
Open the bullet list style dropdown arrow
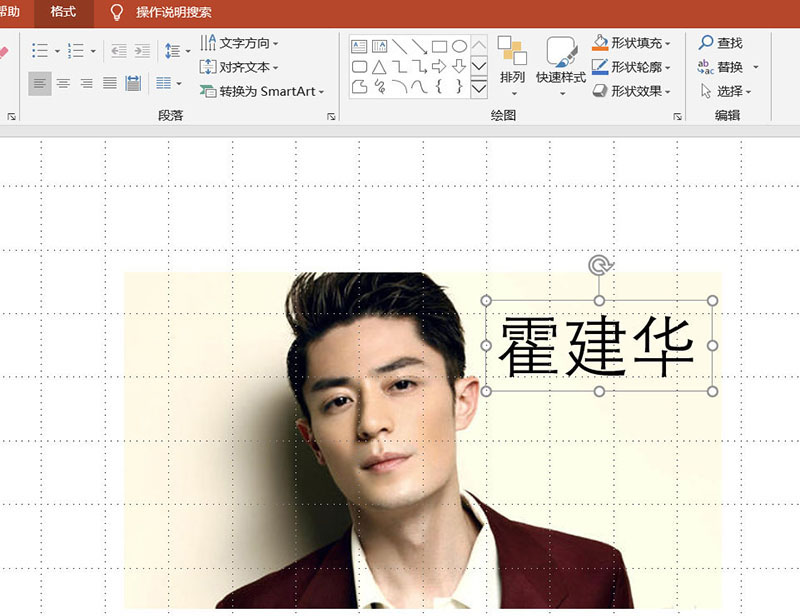57,51
